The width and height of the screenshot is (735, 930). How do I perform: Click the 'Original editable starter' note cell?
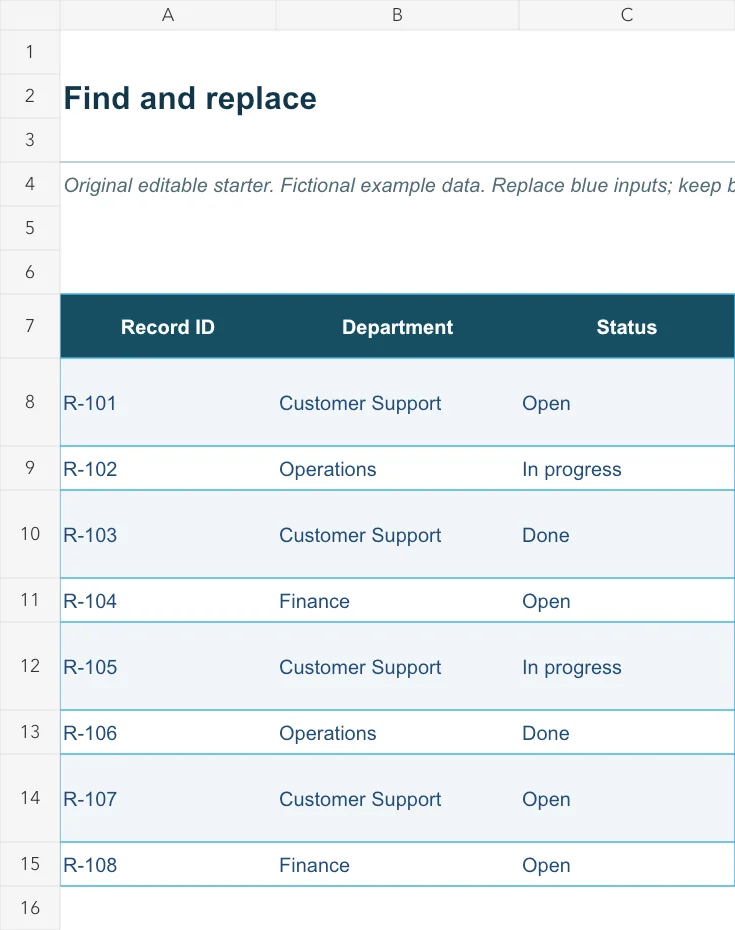tap(168, 184)
